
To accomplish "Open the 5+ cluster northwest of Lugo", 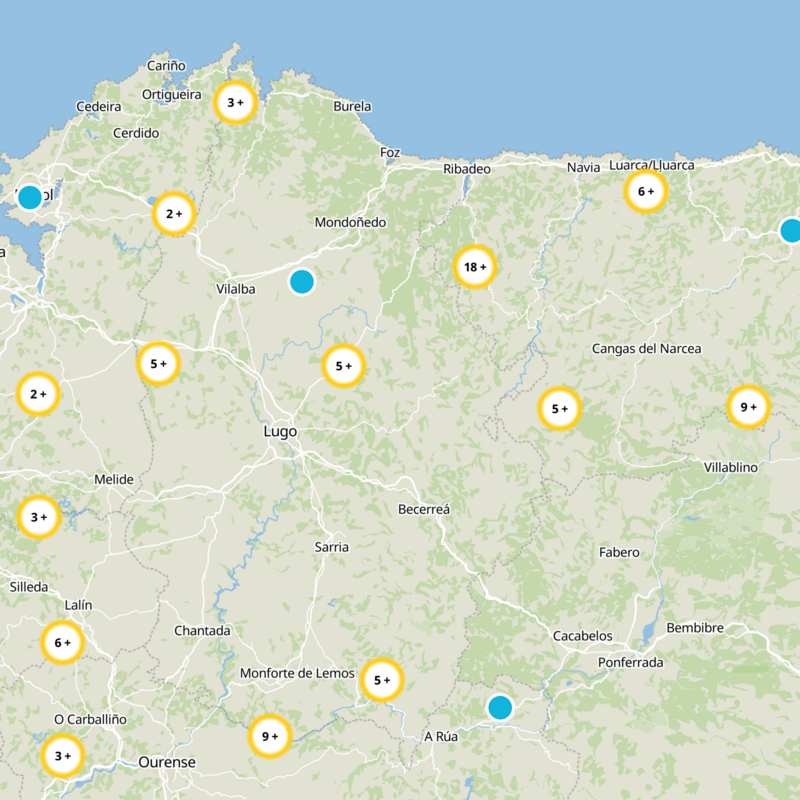I will tap(158, 364).
